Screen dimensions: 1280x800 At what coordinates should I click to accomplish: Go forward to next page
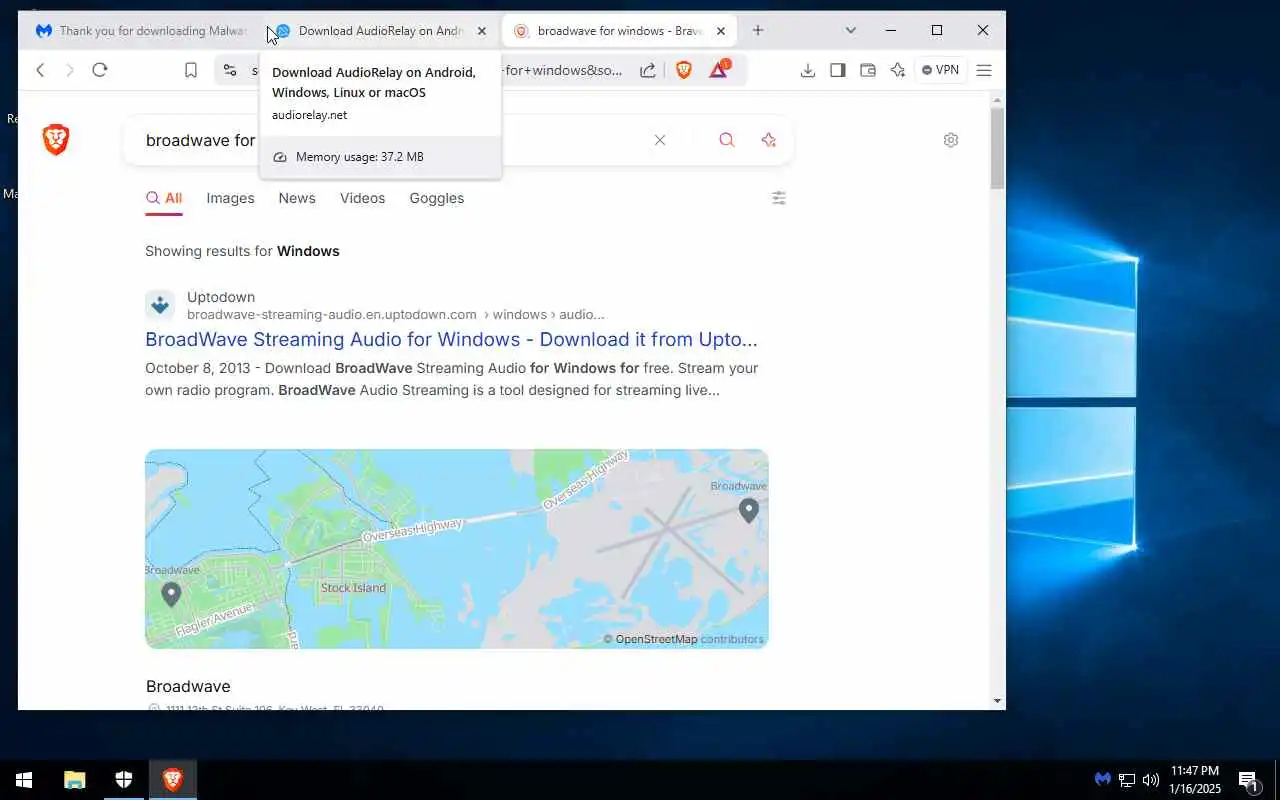tap(69, 70)
